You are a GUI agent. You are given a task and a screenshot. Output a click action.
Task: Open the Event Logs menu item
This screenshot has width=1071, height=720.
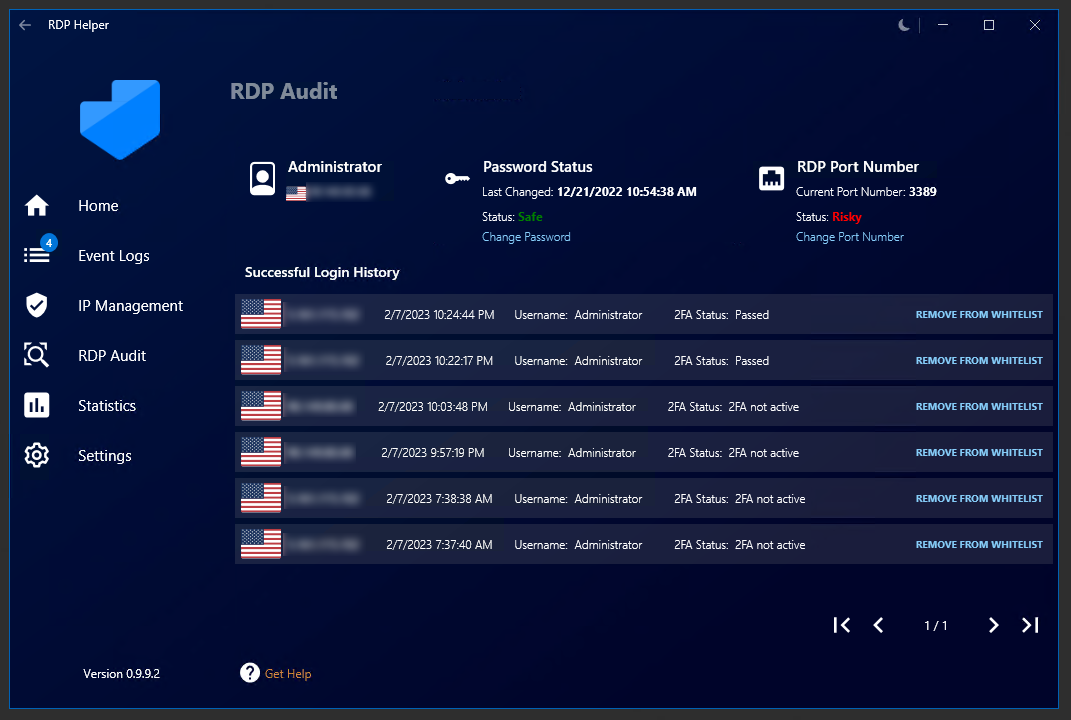[x=114, y=256]
